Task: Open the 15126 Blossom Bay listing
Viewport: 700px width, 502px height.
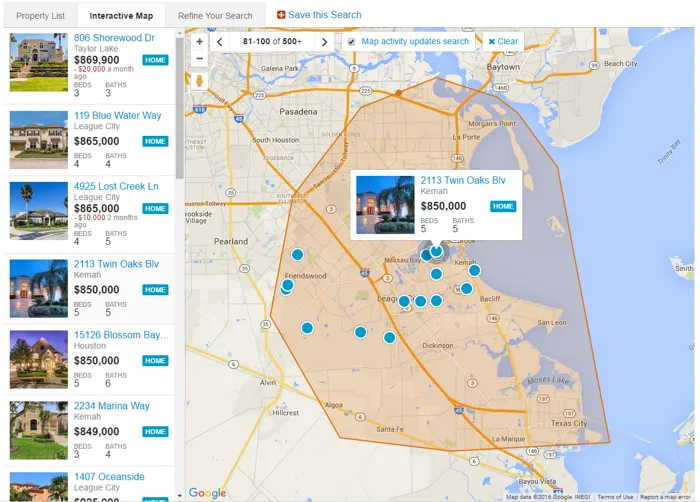Action: point(121,335)
